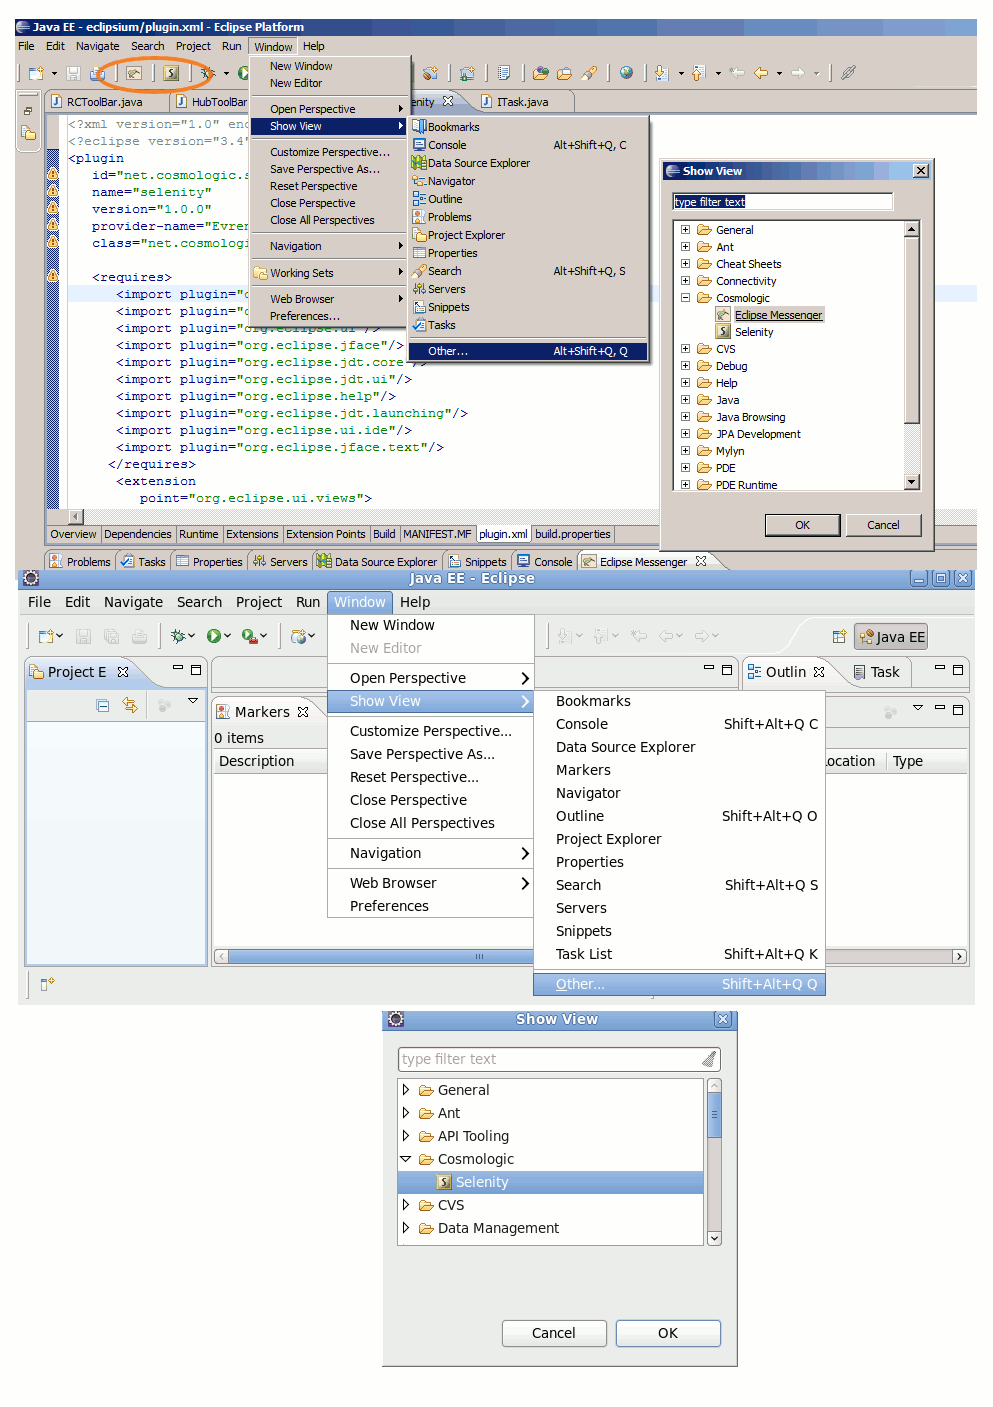This screenshot has height=1407, width=993.
Task: Click Cancel in Show View dialog listing Eclipse Messenger
Action: [x=883, y=525]
